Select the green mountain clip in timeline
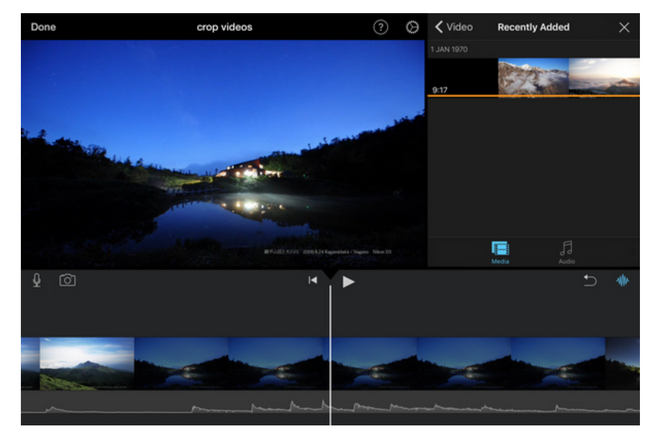Viewport: 650px width, 437px height. [86, 363]
